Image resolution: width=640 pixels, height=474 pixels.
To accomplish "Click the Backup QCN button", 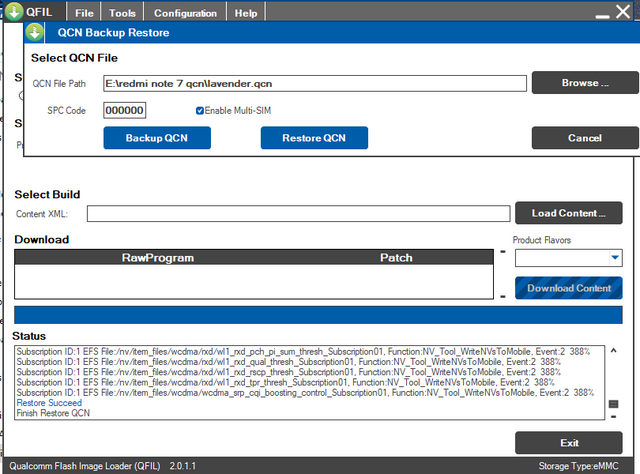I will point(157,138).
